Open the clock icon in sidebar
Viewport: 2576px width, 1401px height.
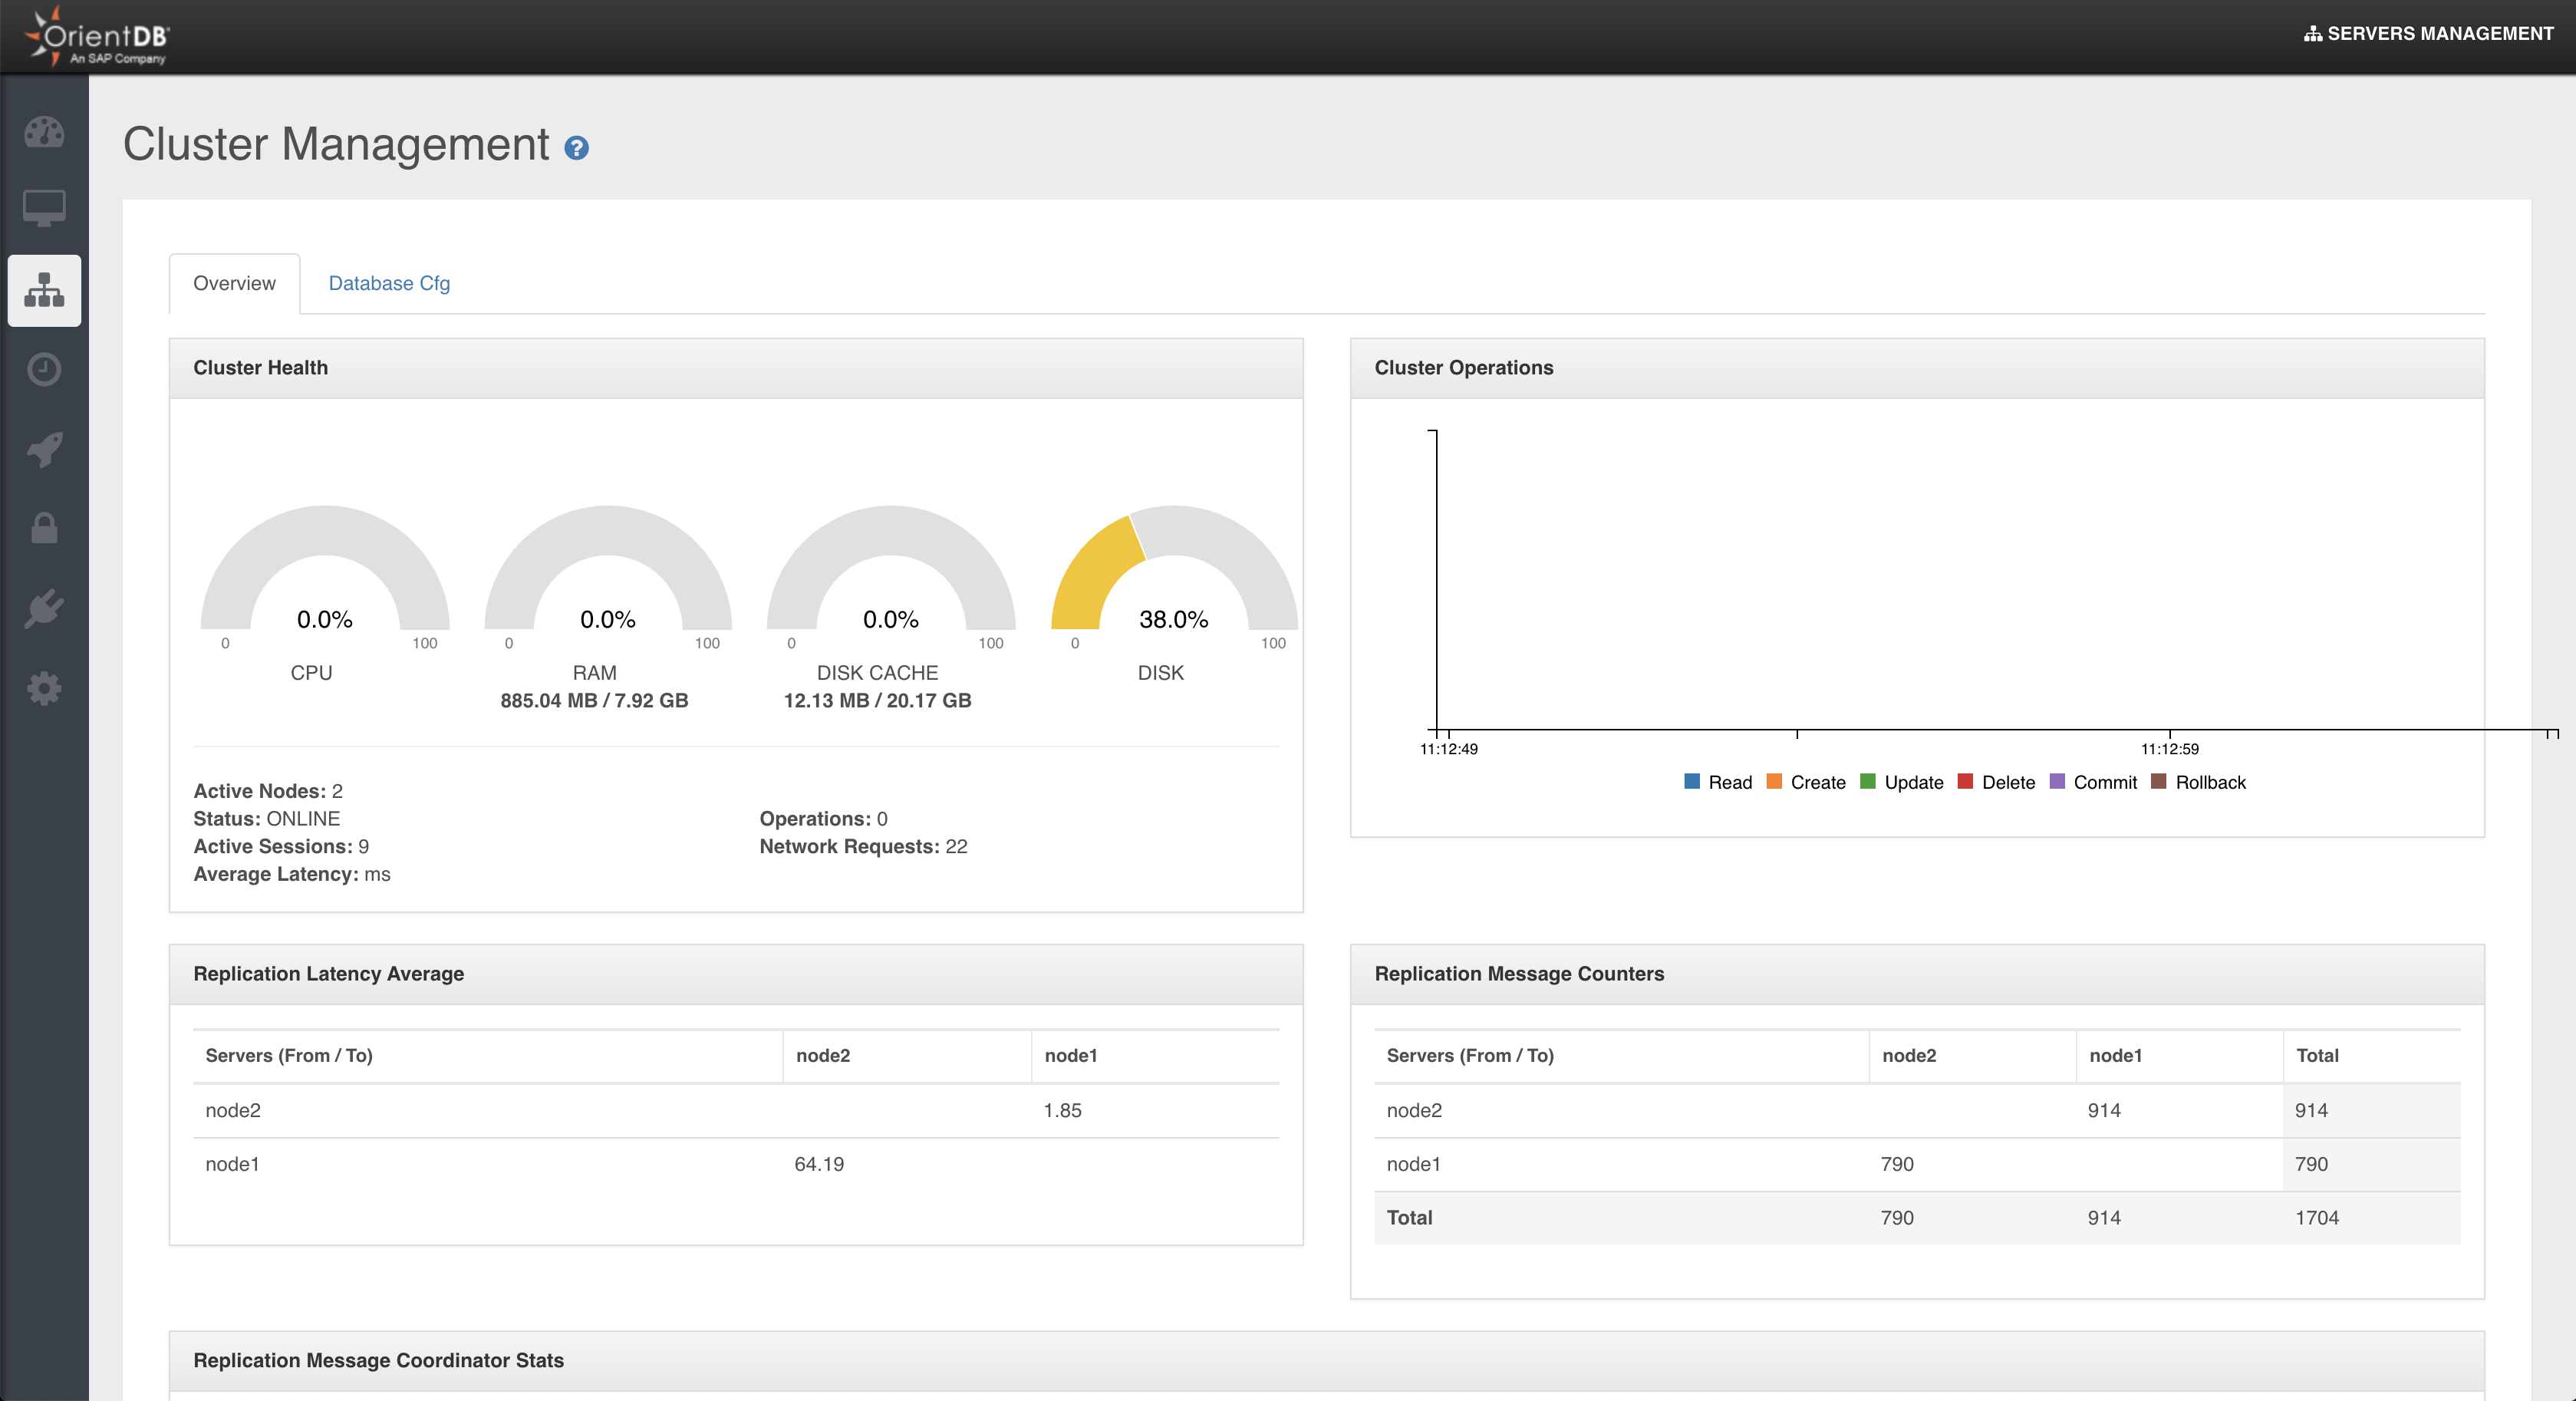[x=44, y=369]
